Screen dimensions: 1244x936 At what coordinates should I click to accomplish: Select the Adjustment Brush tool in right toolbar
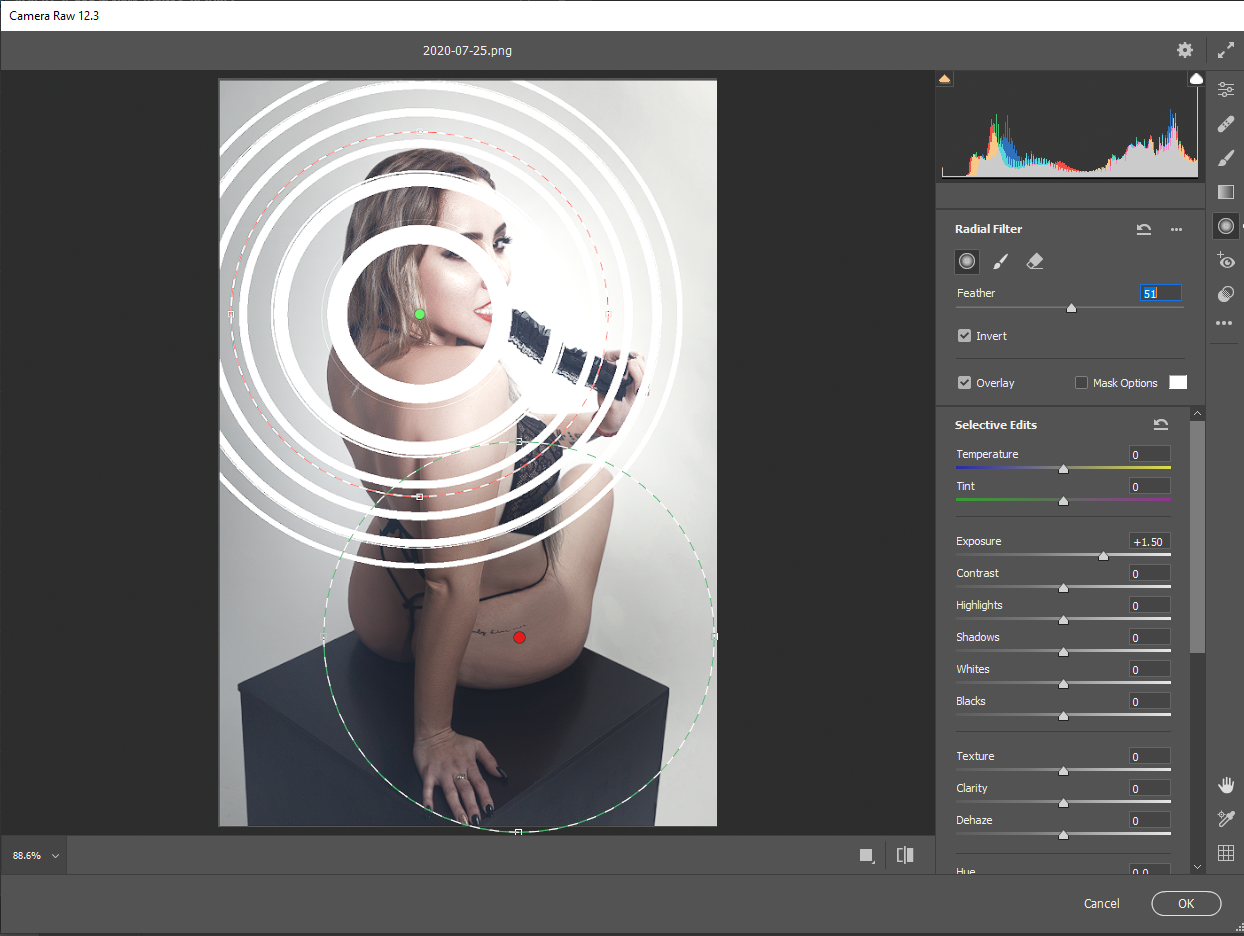[1226, 158]
